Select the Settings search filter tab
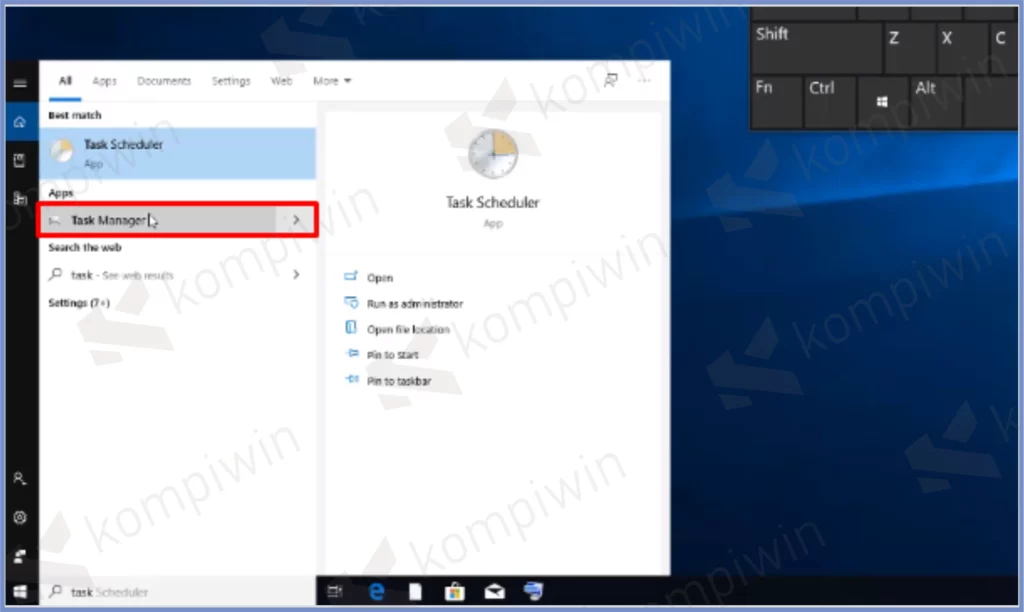This screenshot has height=612, width=1024. (231, 81)
